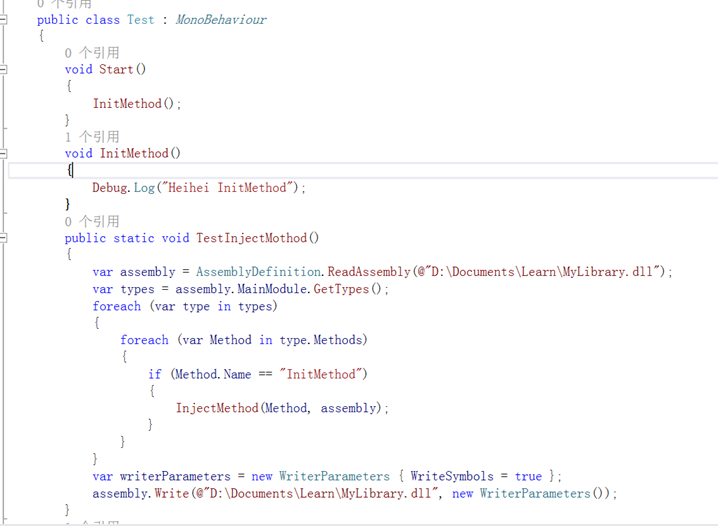Click the InjectMethod call in the loop
The width and height of the screenshot is (718, 526).
216,408
